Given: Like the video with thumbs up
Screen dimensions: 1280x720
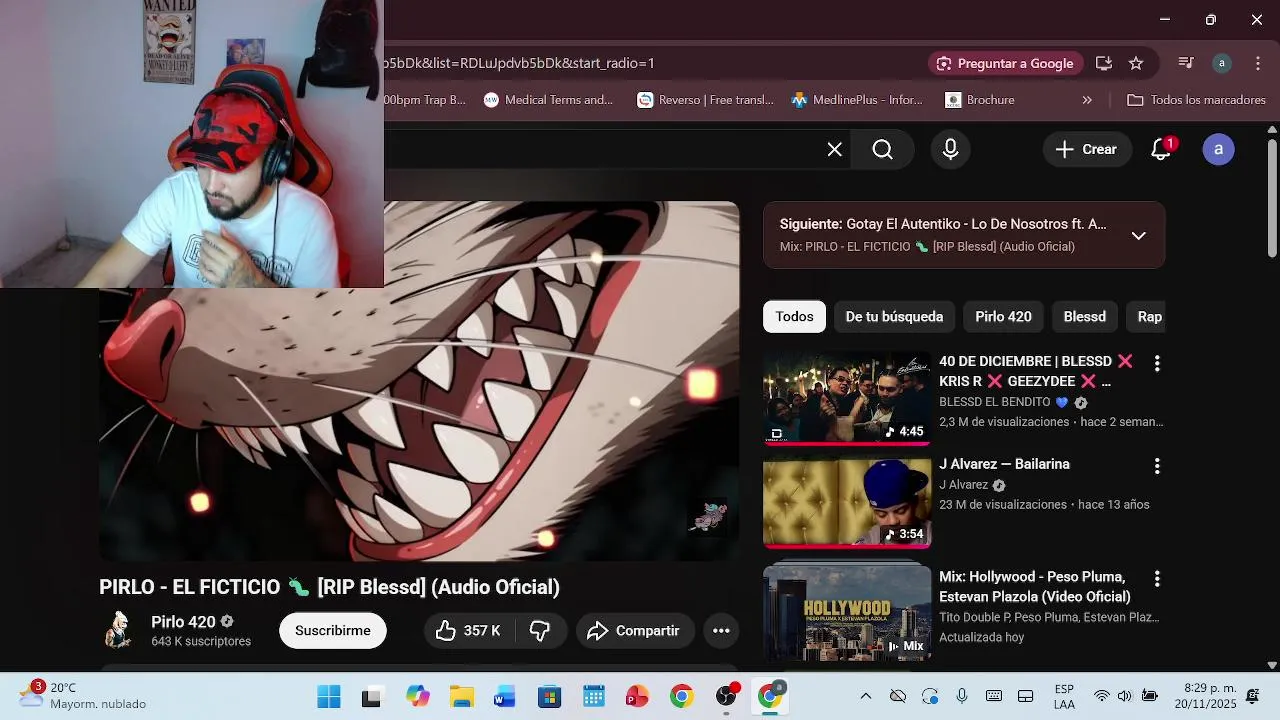Looking at the screenshot, I should [468, 631].
